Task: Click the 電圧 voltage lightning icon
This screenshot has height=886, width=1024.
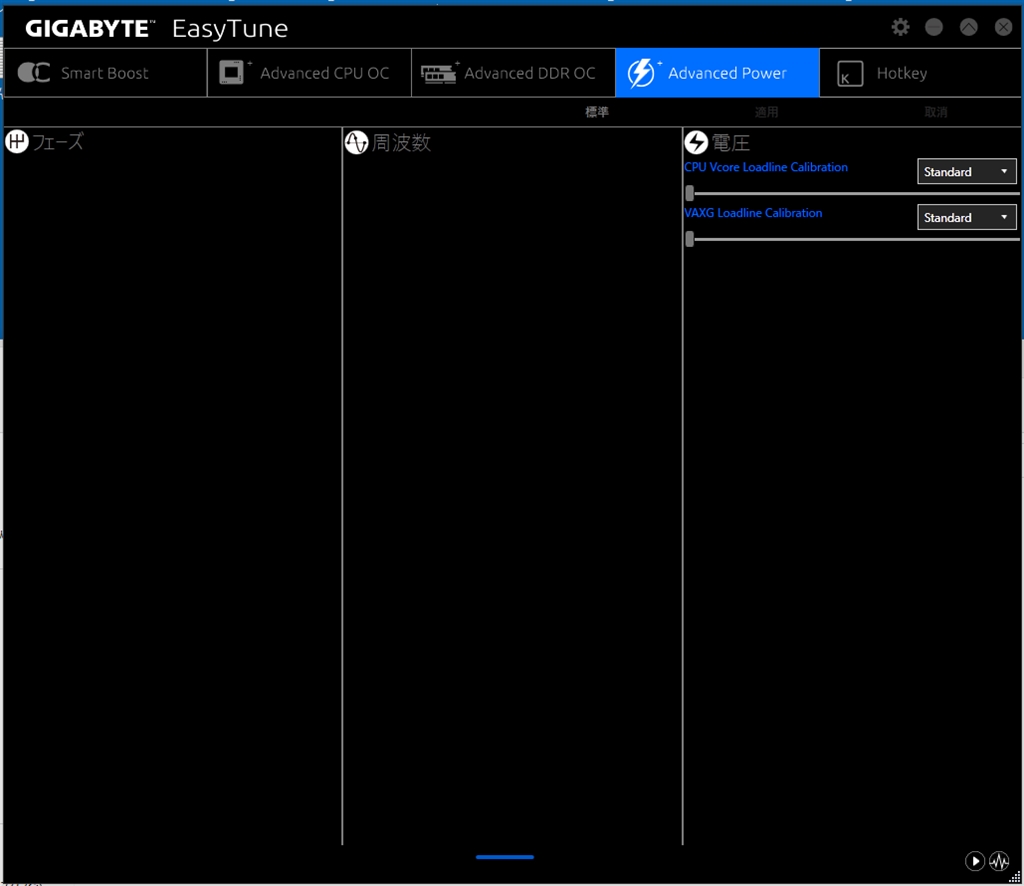Action: (x=696, y=142)
